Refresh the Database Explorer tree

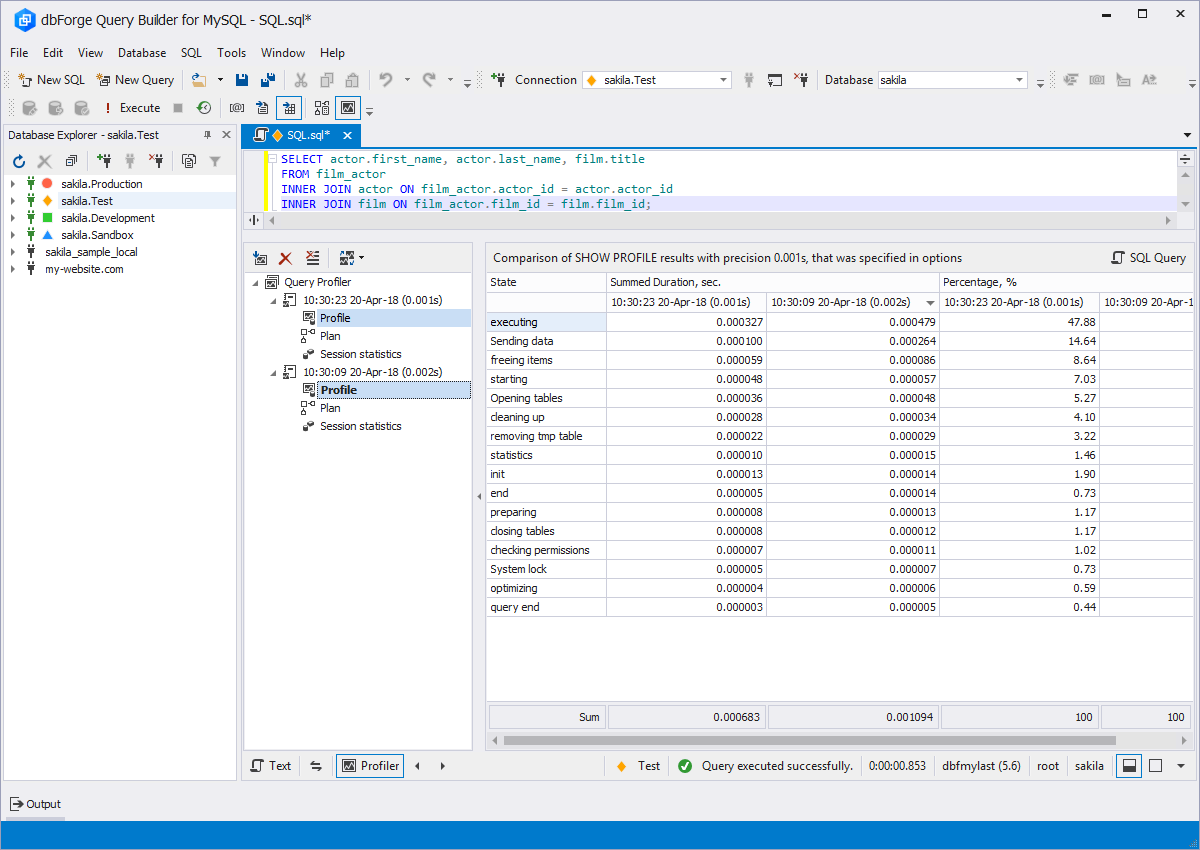[18, 160]
